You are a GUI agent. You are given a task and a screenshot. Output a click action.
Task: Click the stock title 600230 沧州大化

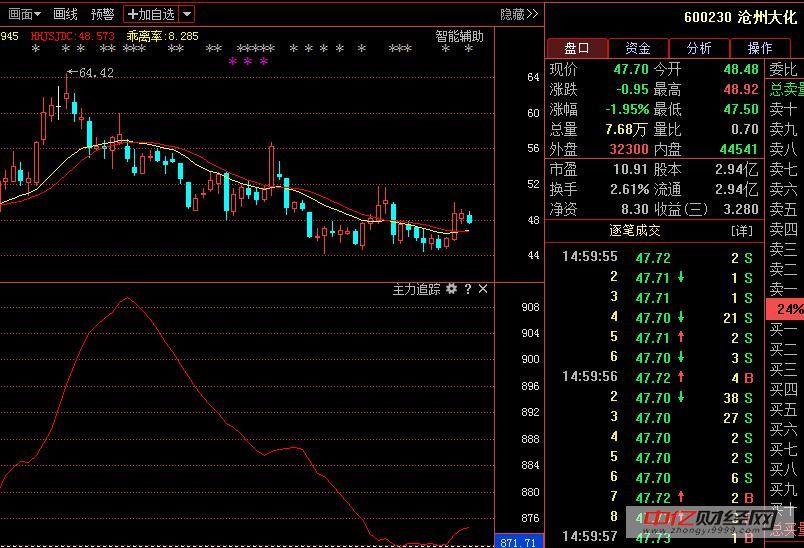pyautogui.click(x=740, y=17)
